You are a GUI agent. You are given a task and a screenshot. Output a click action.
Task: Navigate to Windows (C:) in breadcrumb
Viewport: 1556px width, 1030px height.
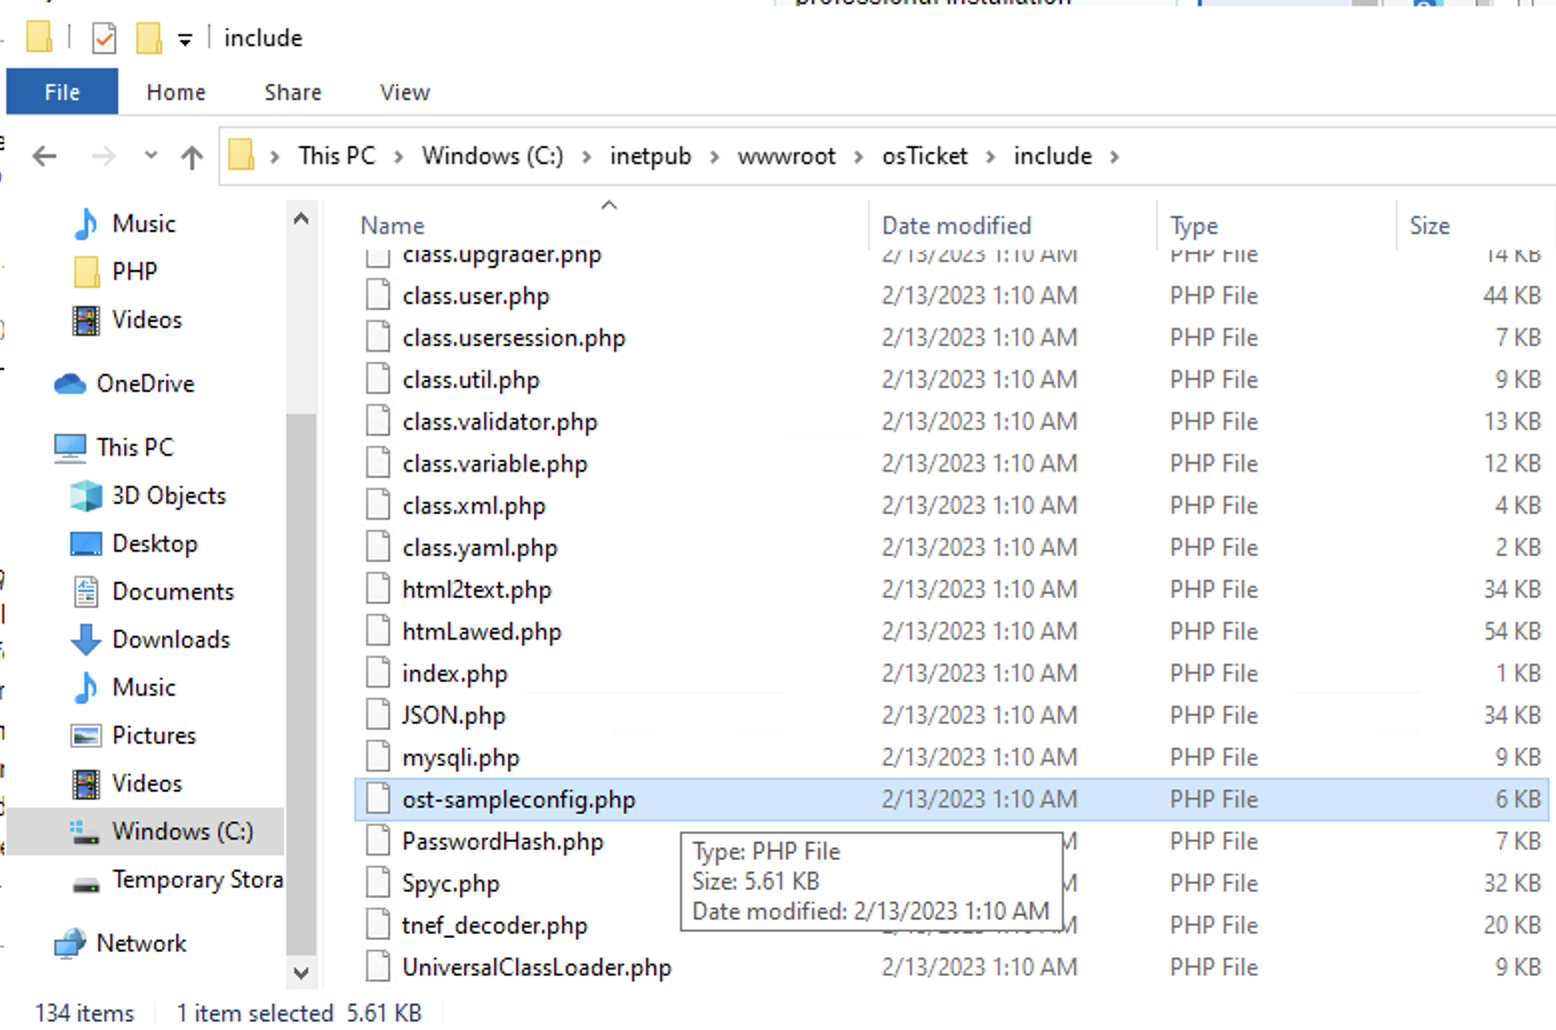coord(492,156)
